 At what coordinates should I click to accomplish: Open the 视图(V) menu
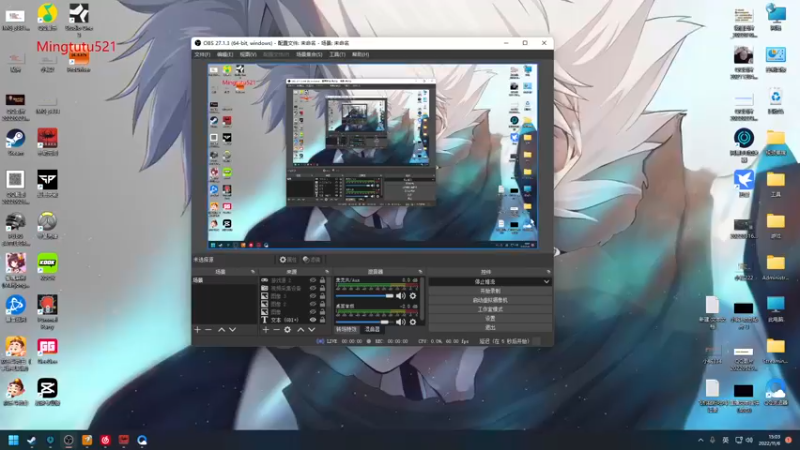point(248,54)
